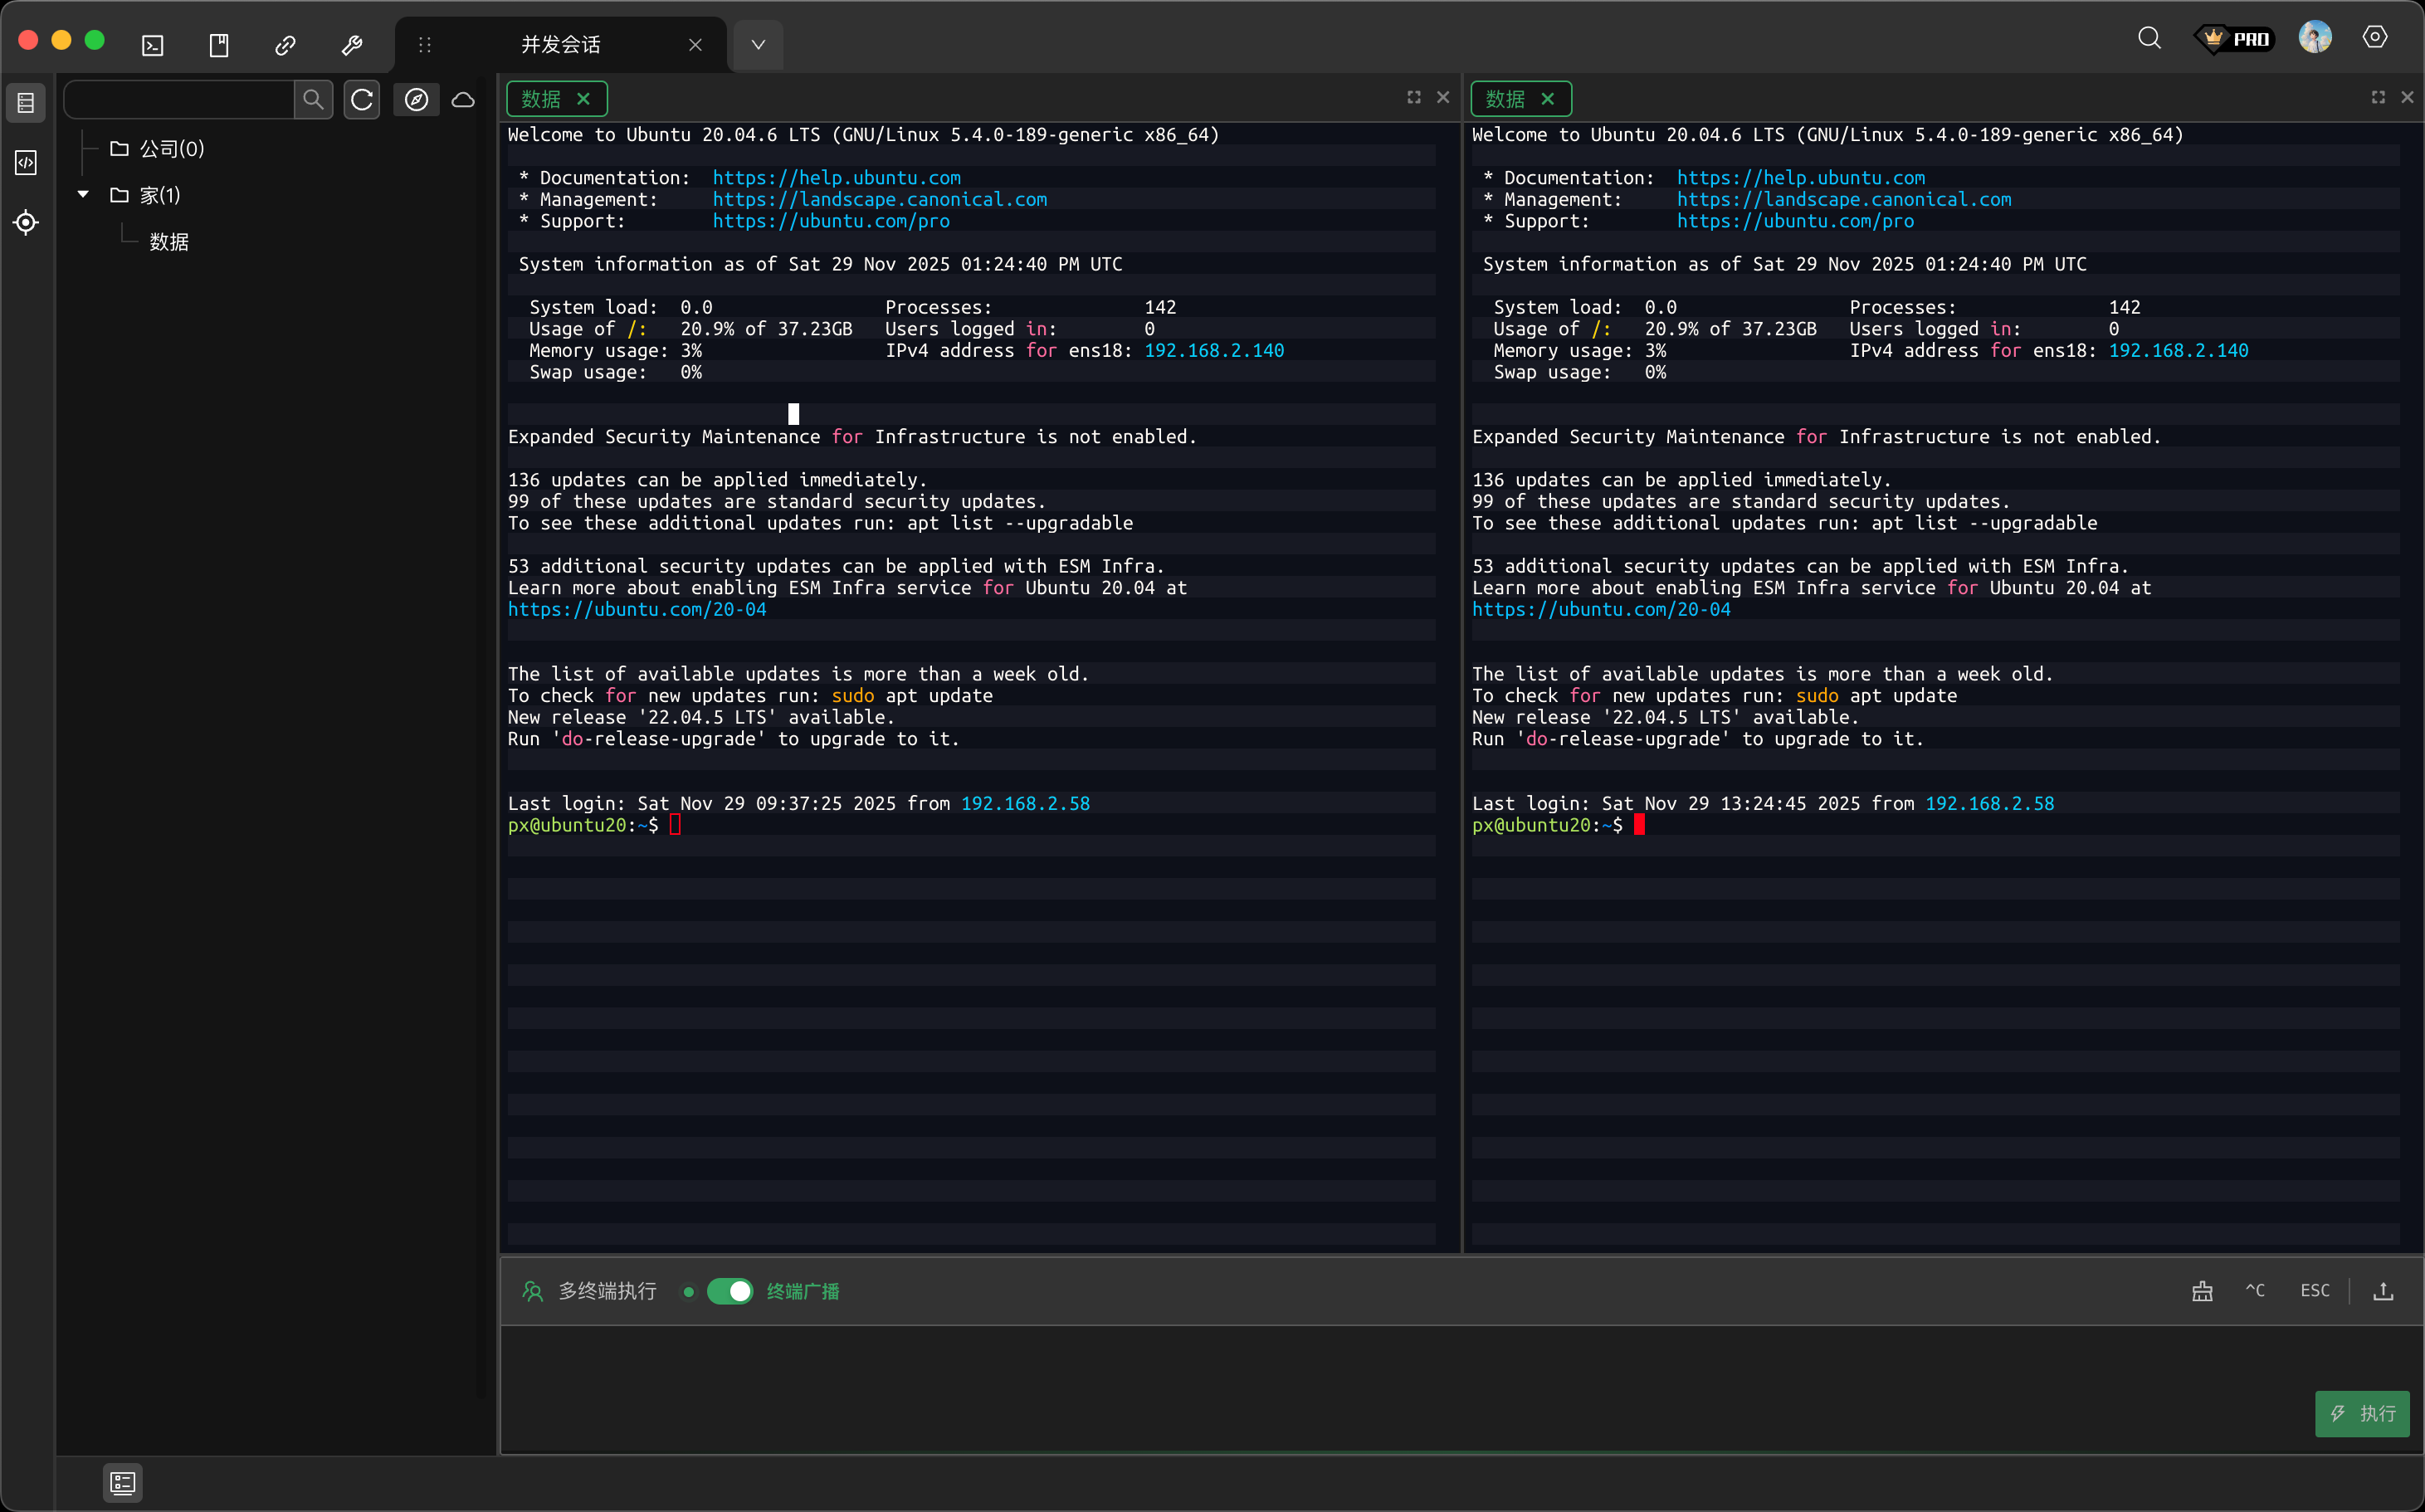
Task: Click the upload icon in command bar
Action: (2383, 1291)
